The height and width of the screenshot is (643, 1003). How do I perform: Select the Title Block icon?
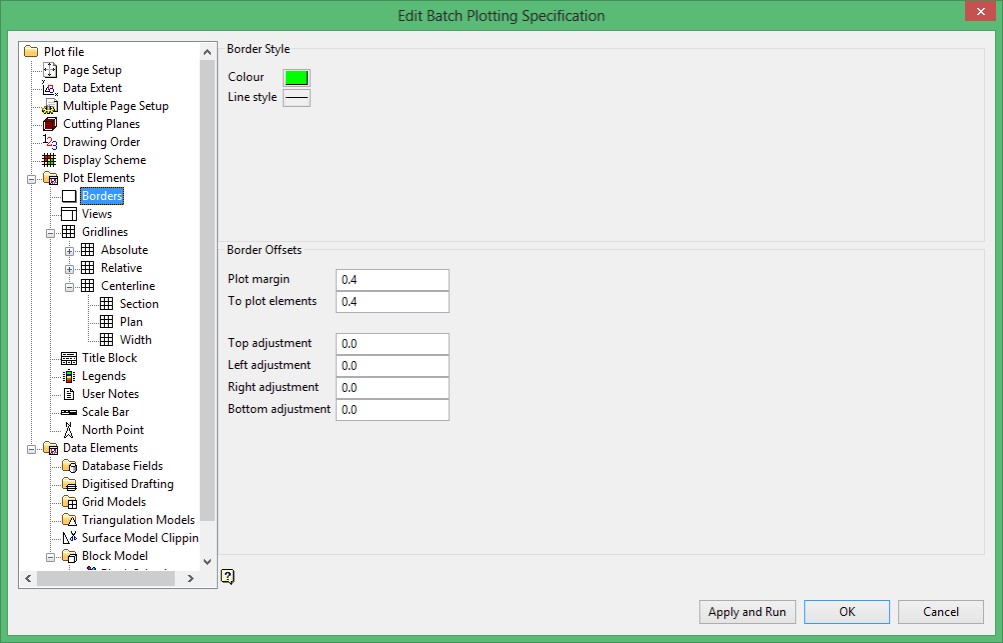[x=68, y=358]
